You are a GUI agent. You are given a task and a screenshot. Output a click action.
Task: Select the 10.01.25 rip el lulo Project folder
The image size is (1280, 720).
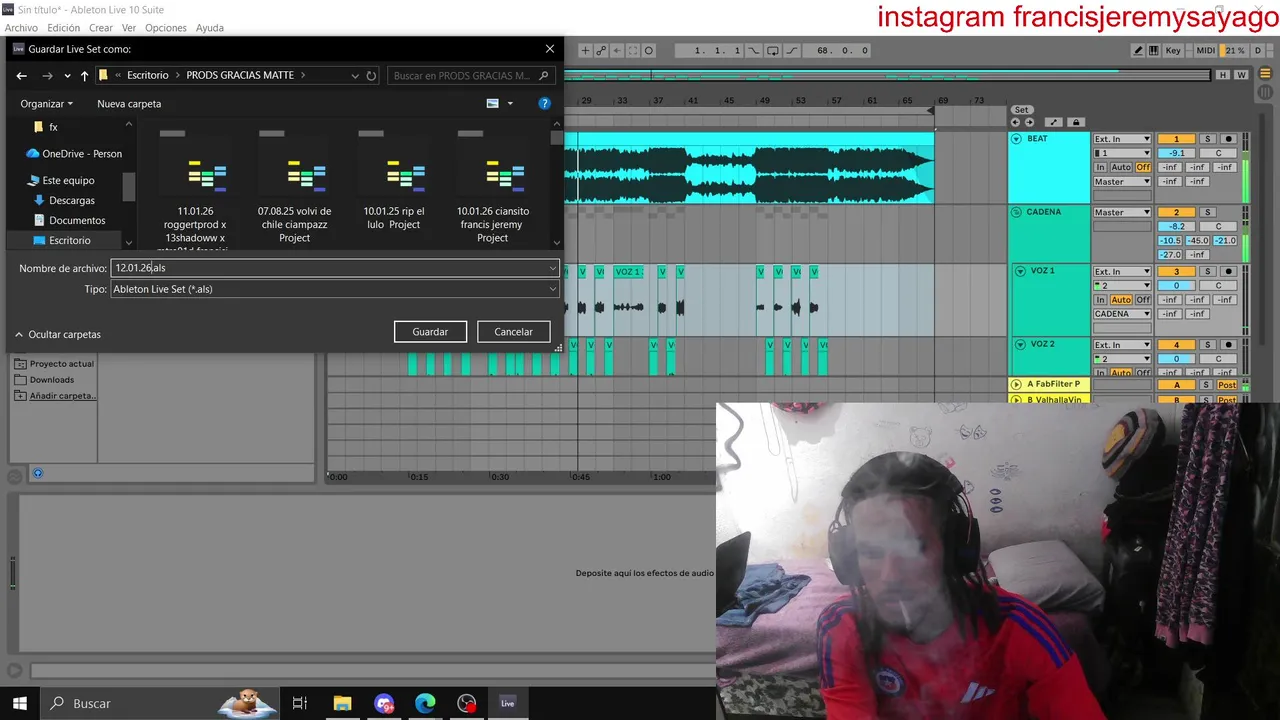pos(393,182)
